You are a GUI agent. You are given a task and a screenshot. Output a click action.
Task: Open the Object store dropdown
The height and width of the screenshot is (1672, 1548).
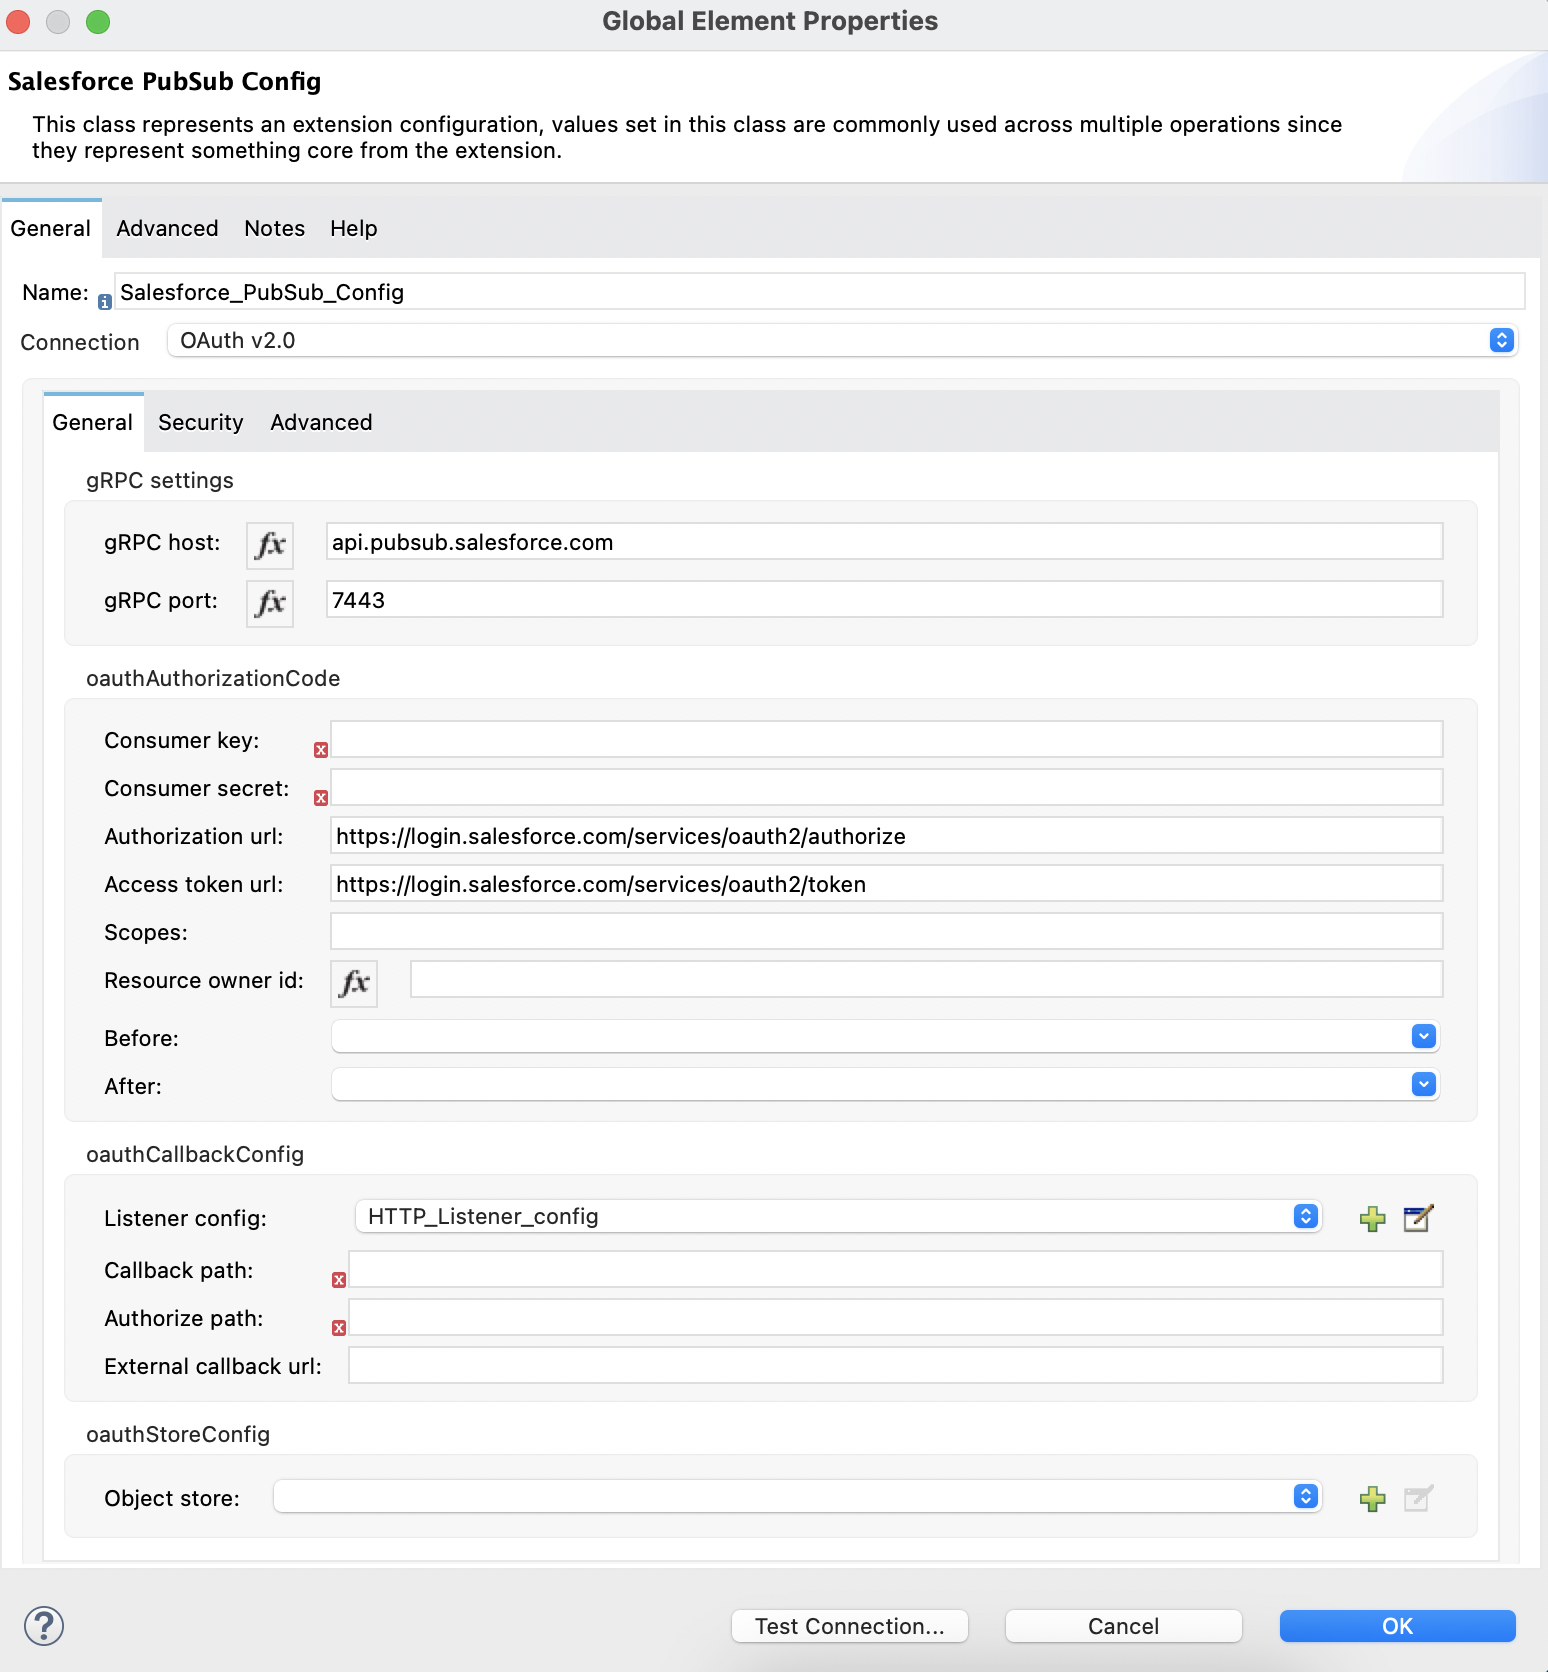[x=798, y=1496]
